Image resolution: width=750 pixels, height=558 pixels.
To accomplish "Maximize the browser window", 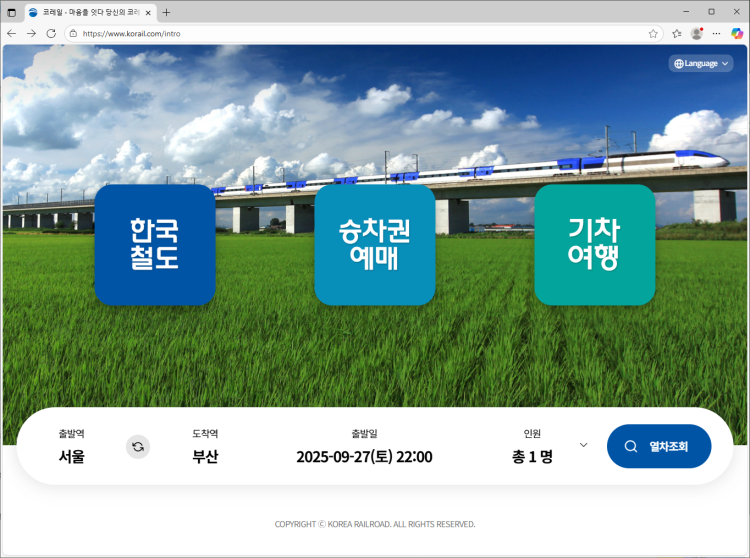I will [712, 11].
